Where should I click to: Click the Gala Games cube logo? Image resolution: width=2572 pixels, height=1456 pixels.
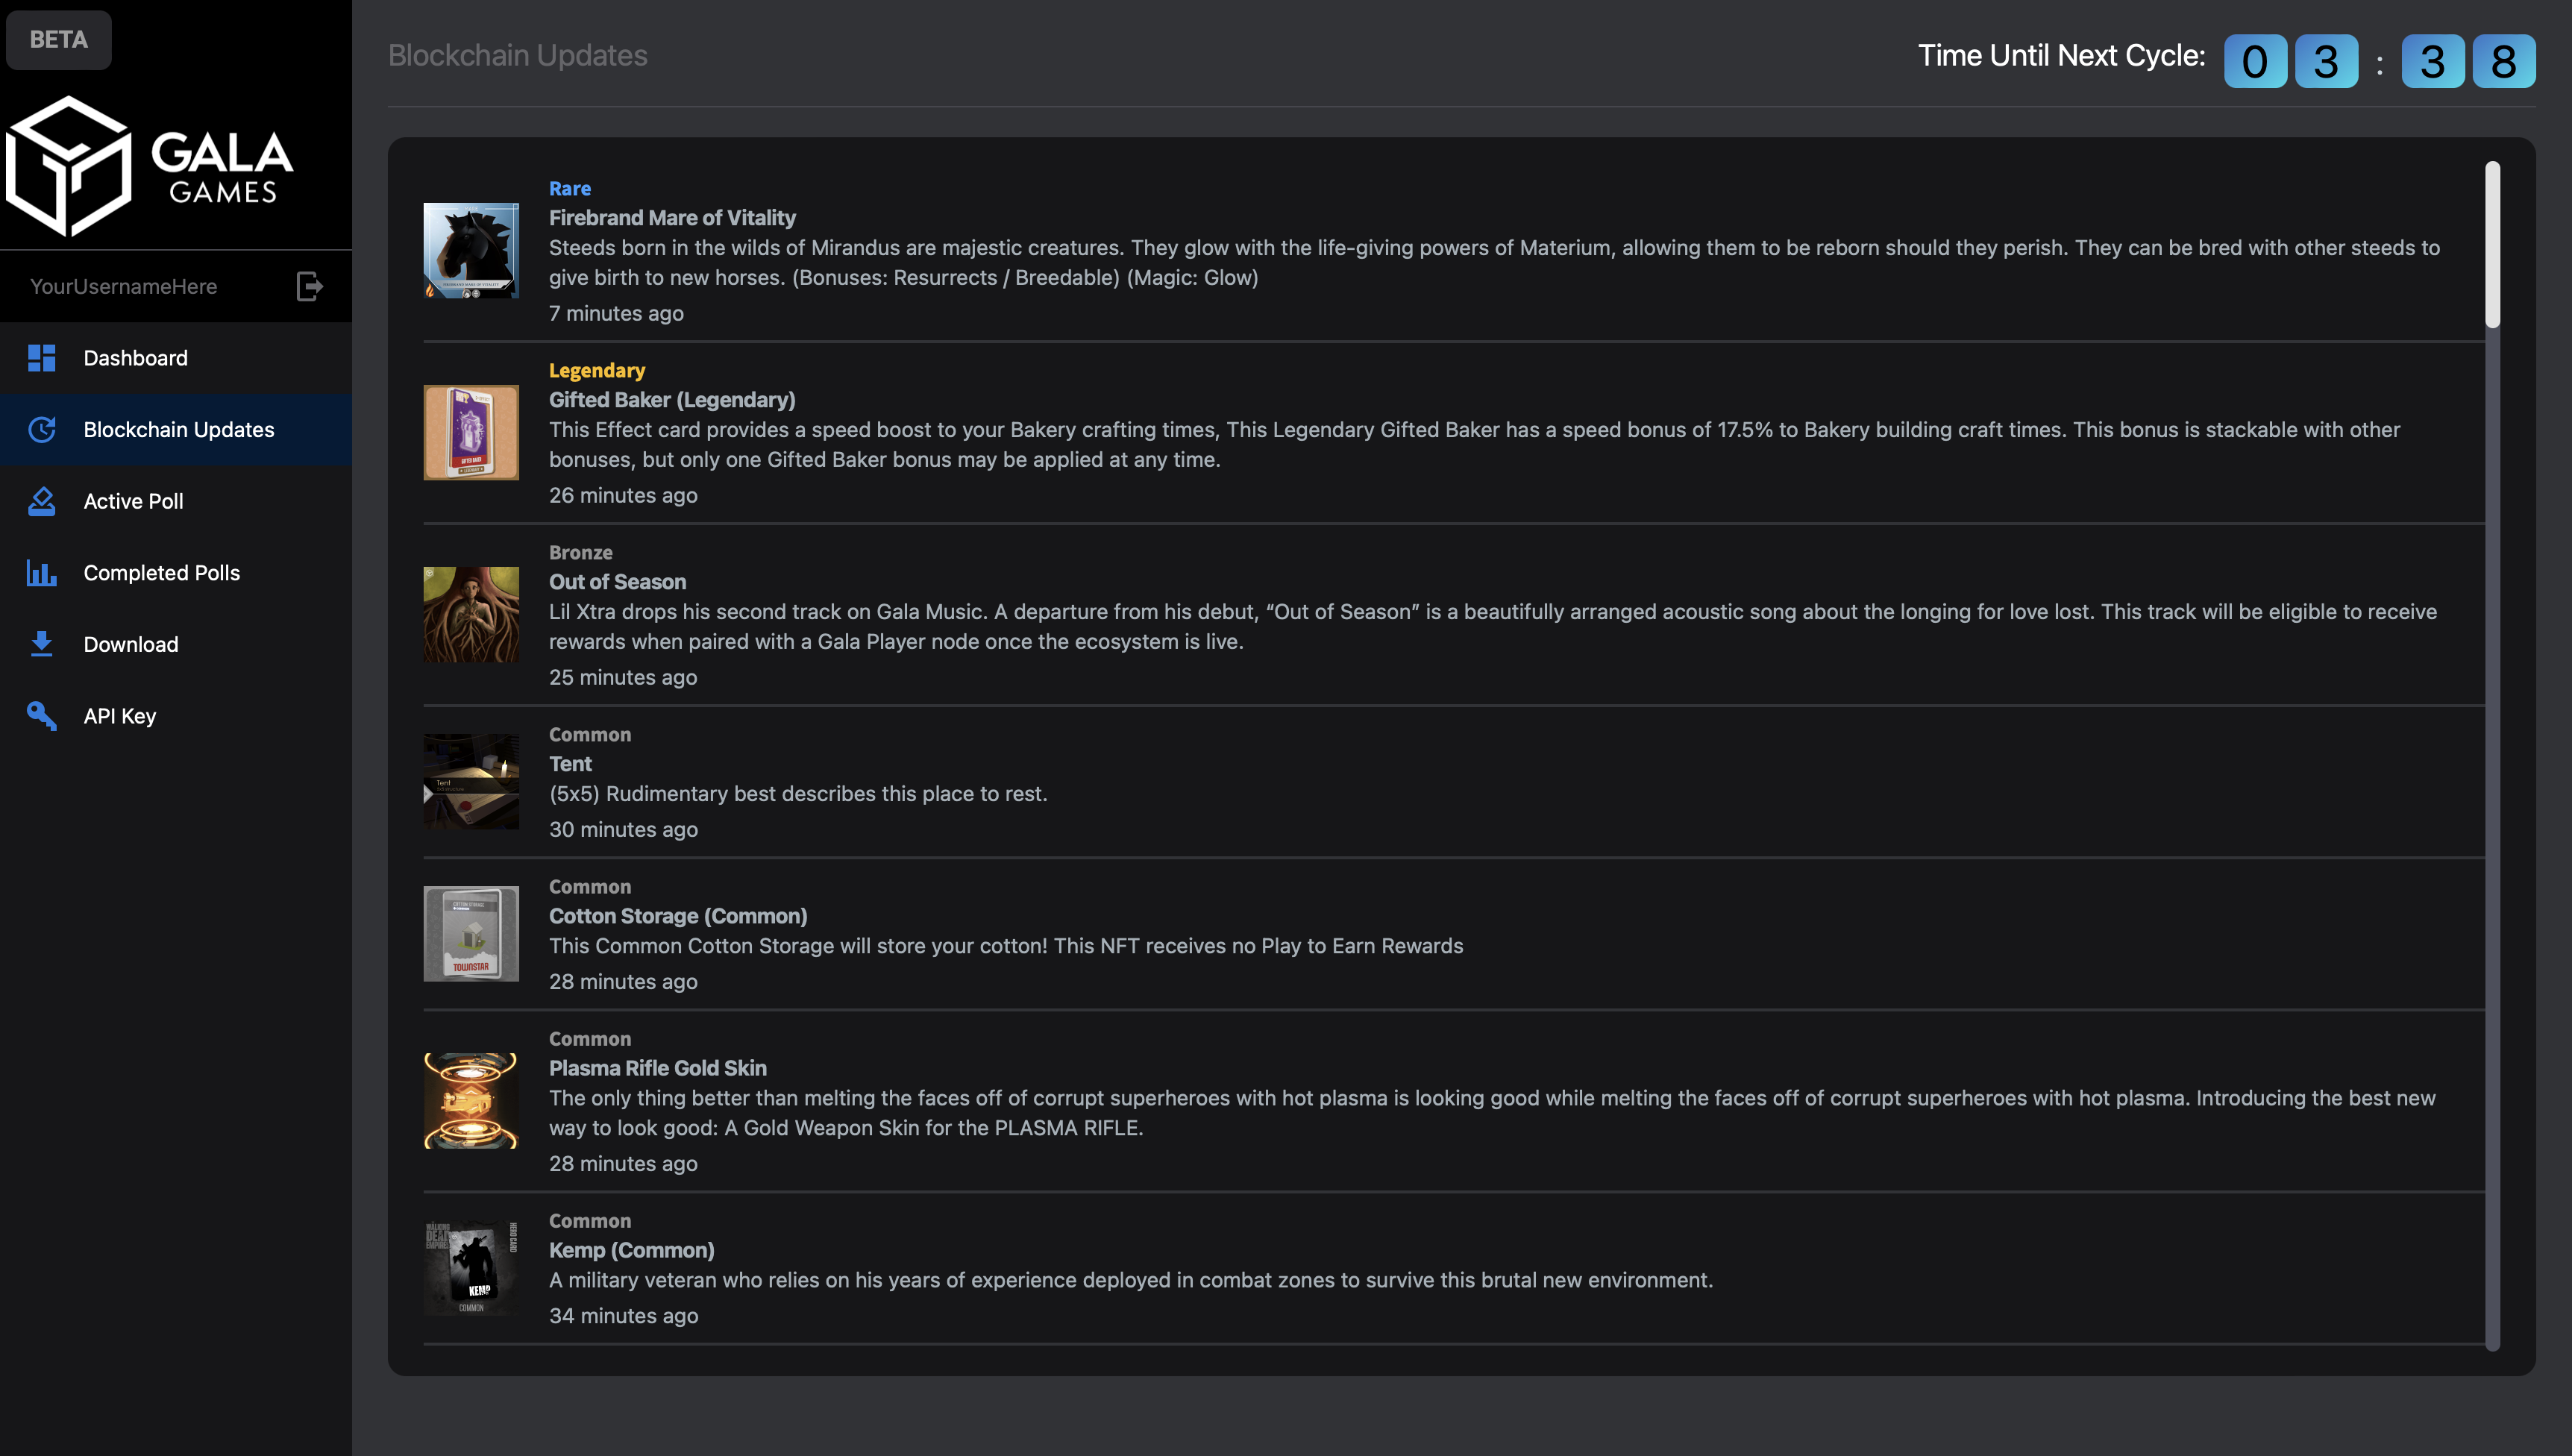(x=68, y=166)
